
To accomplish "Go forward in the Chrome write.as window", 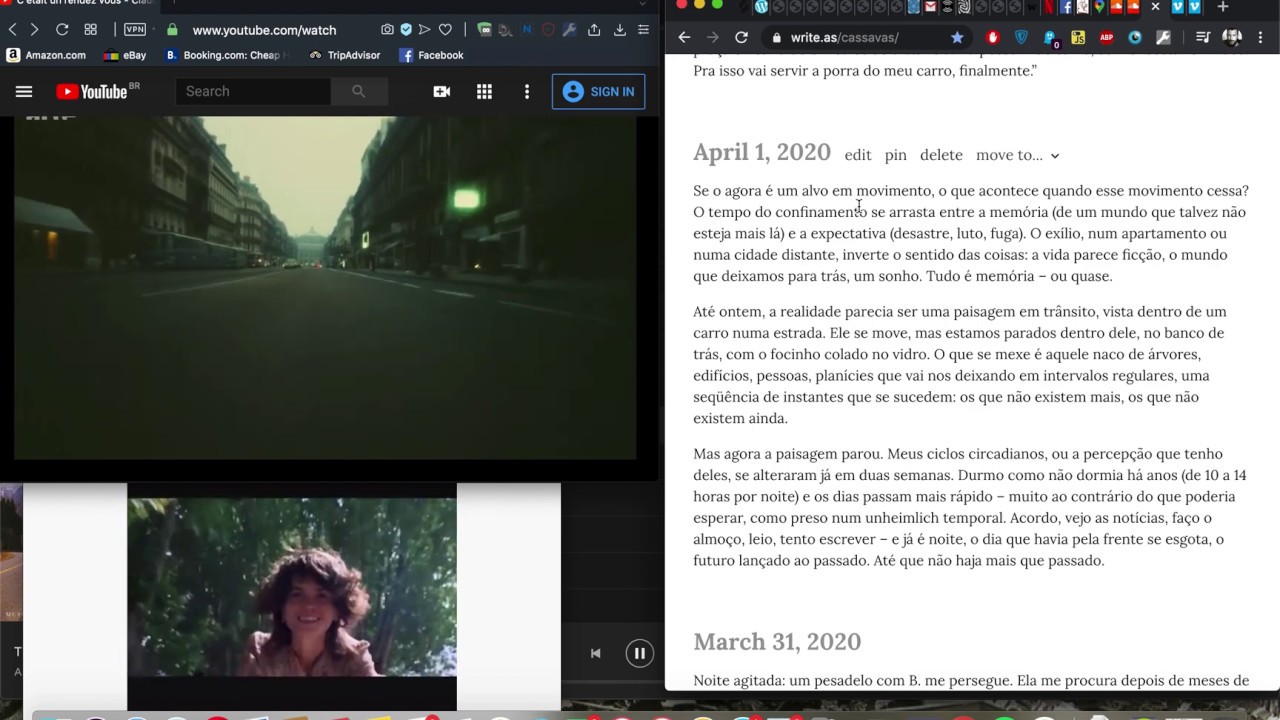I will click(x=713, y=37).
